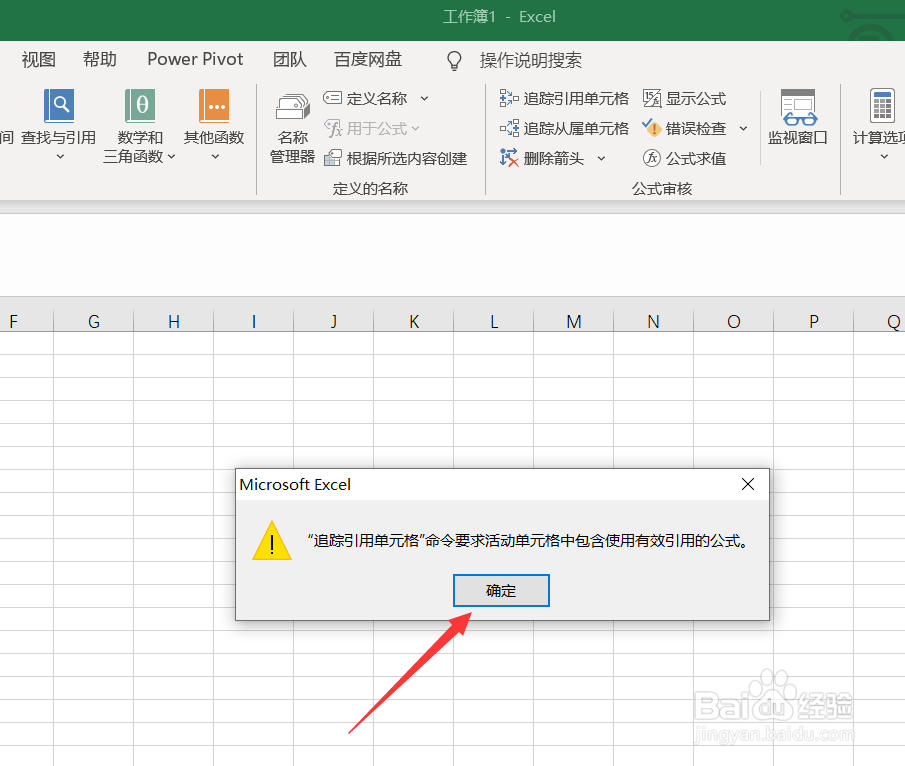Viewport: 905px width, 766px height.
Task: Select column M header
Action: 574,321
